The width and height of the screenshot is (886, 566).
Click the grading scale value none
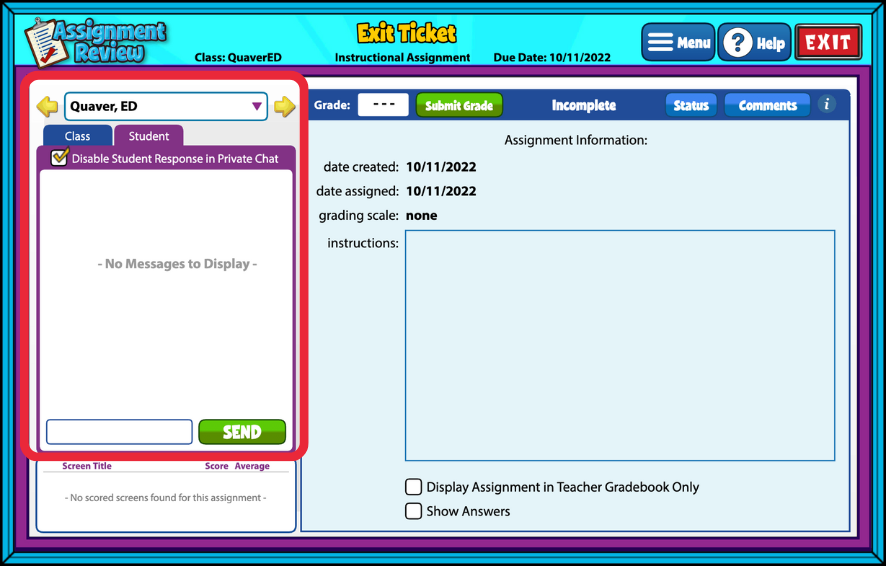coord(422,215)
